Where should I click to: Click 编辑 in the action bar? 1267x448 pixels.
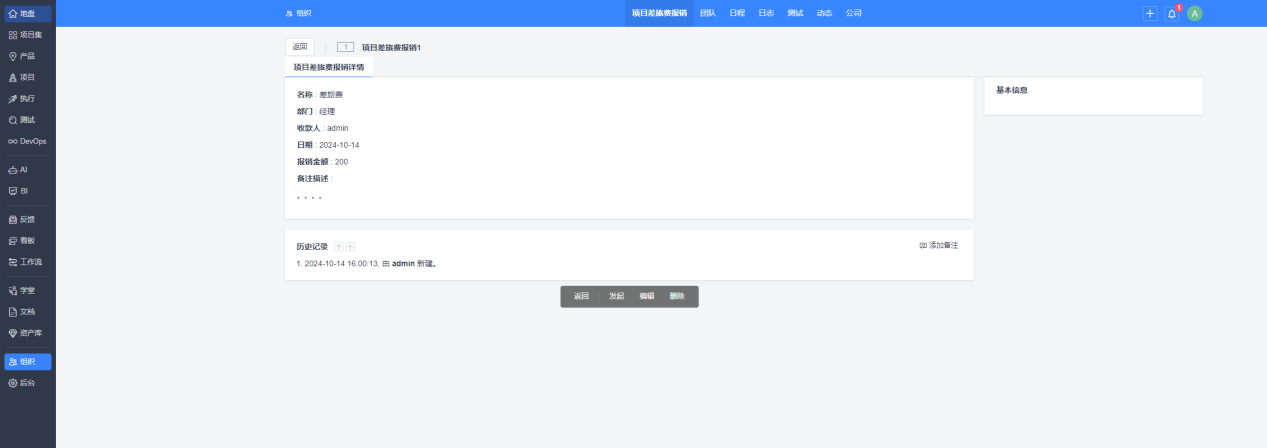(x=647, y=296)
